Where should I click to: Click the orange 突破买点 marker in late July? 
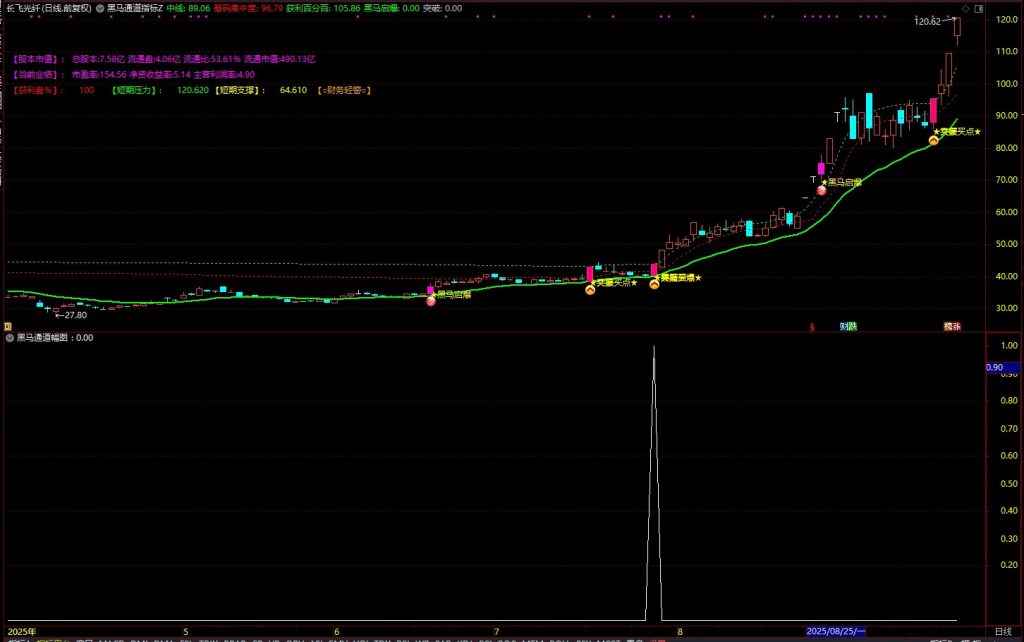[590, 289]
